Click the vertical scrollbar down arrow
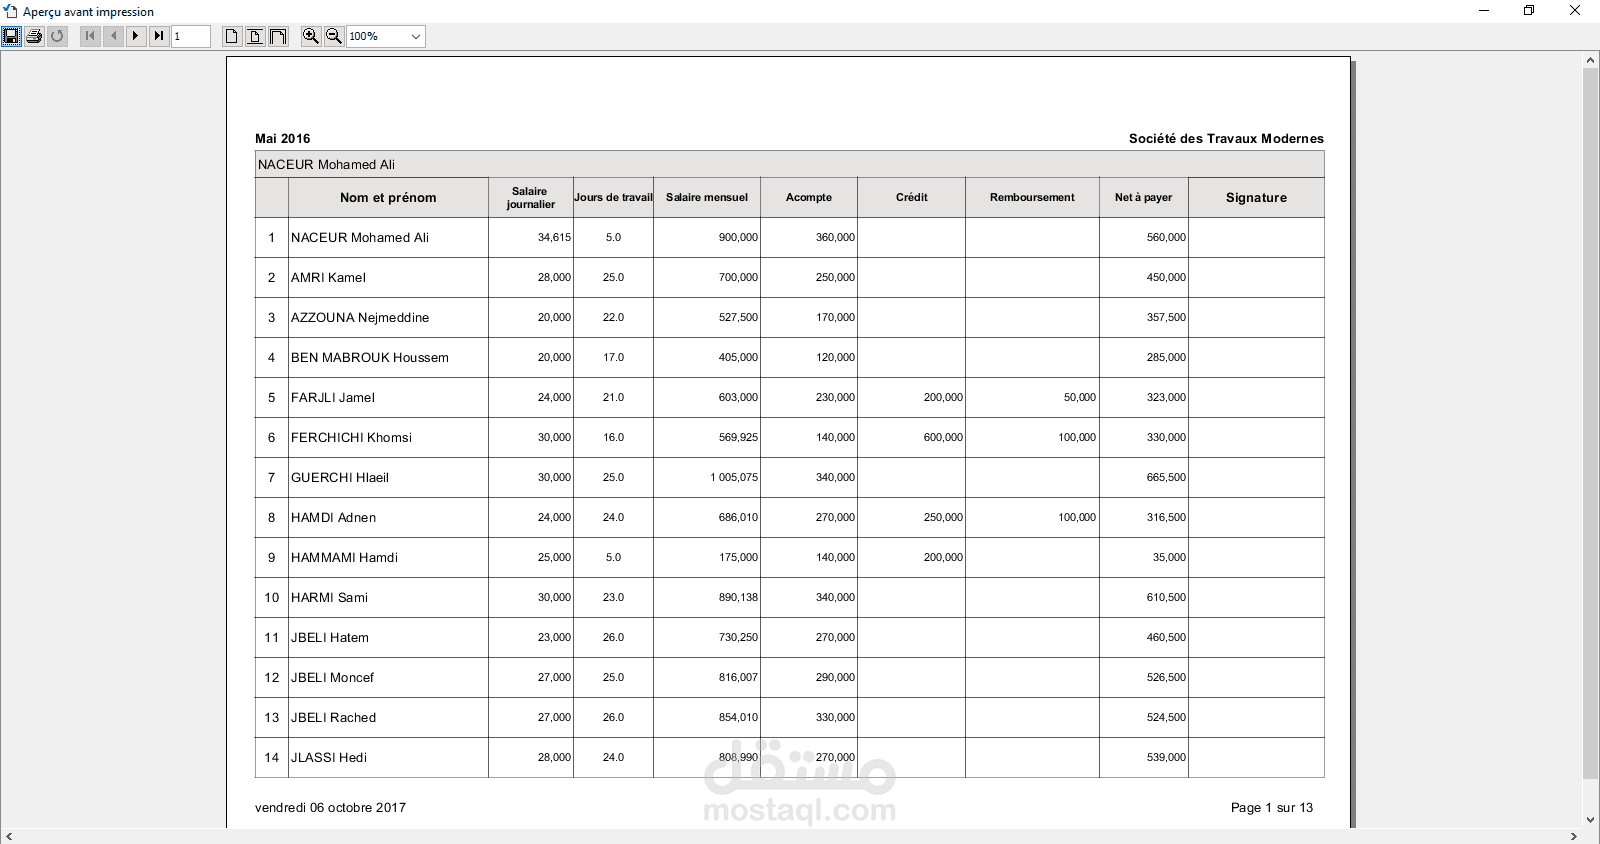The height and width of the screenshot is (844, 1600). 1590,820
